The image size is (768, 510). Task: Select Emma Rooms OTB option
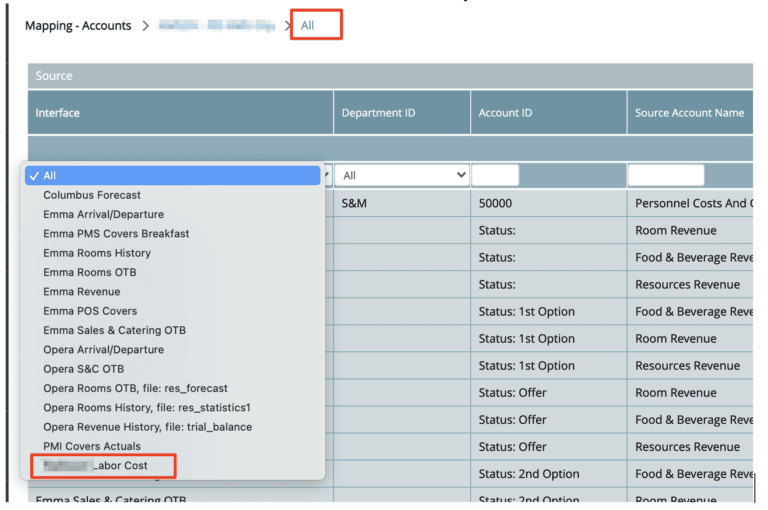tap(89, 272)
